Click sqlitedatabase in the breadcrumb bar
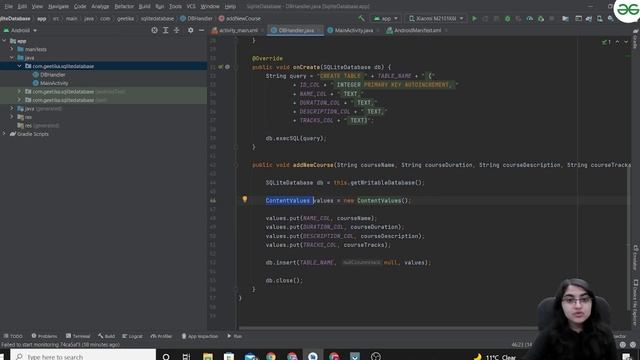This screenshot has width=640, height=360. 157,18
